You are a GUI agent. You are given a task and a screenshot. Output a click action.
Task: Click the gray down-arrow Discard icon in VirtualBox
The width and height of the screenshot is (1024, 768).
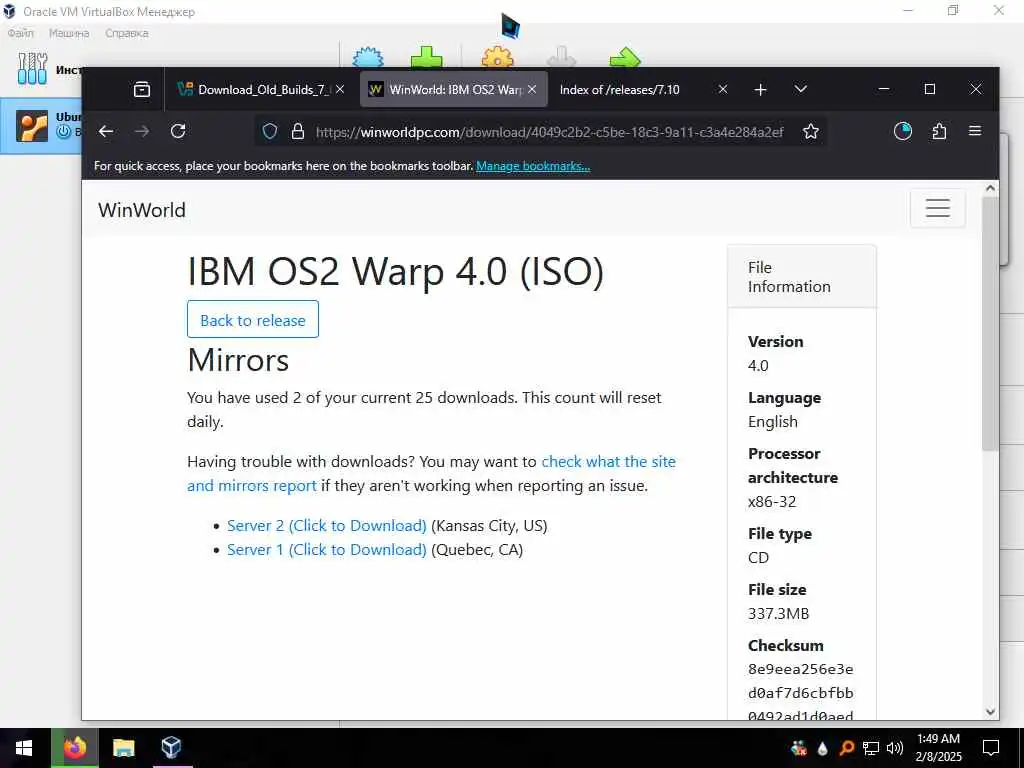(562, 57)
